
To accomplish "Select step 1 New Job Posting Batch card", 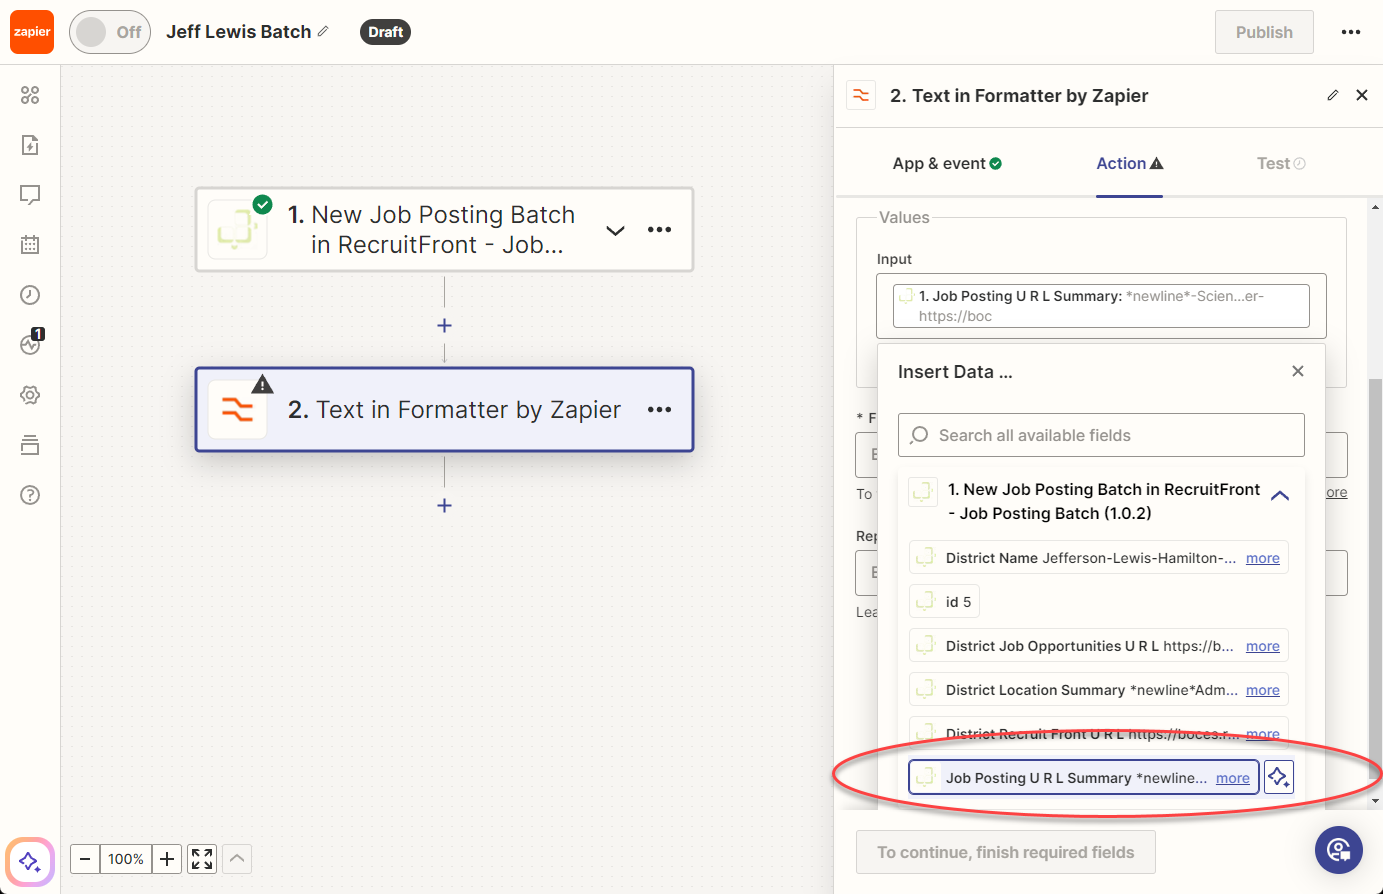I will coord(444,230).
